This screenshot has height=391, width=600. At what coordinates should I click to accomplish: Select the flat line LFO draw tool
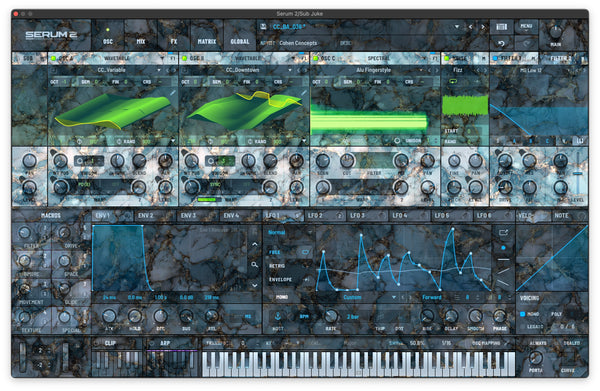(x=503, y=260)
